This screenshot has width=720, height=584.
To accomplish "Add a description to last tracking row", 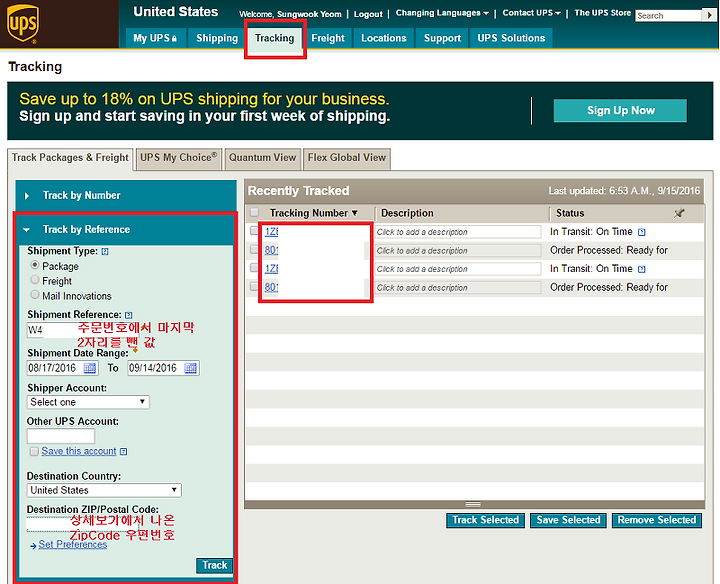I will click(458, 288).
